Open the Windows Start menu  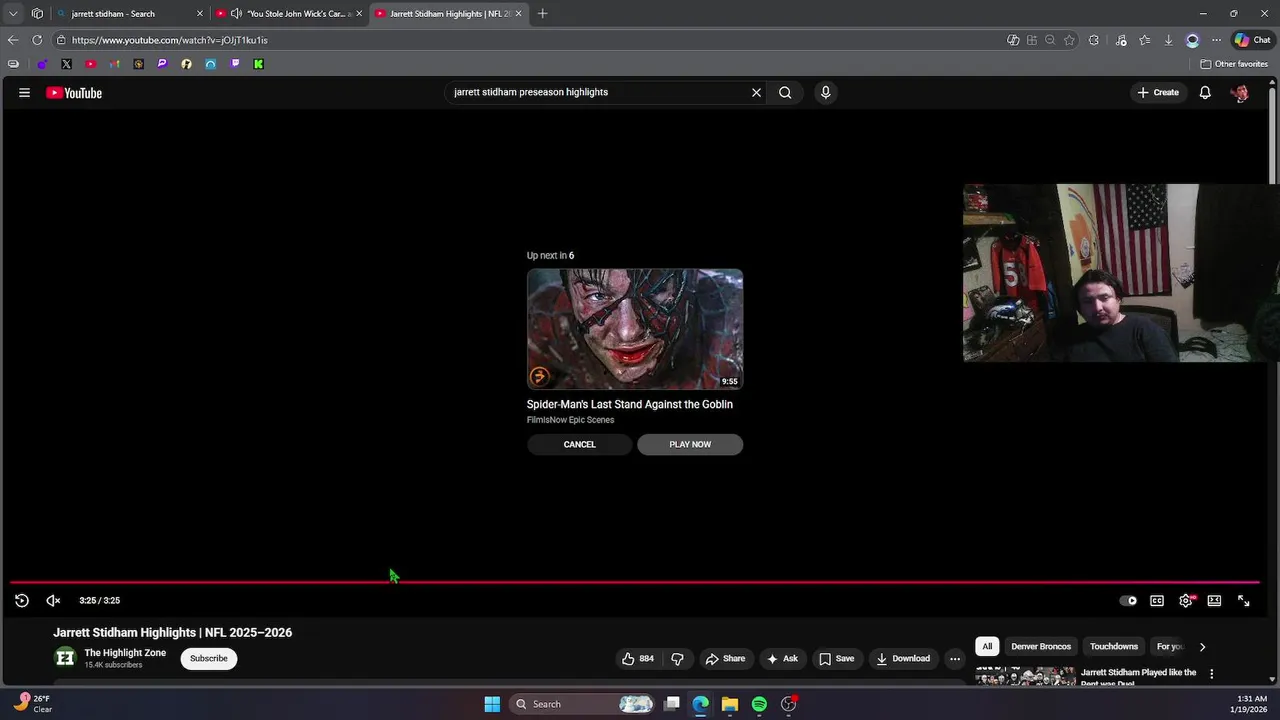[492, 704]
